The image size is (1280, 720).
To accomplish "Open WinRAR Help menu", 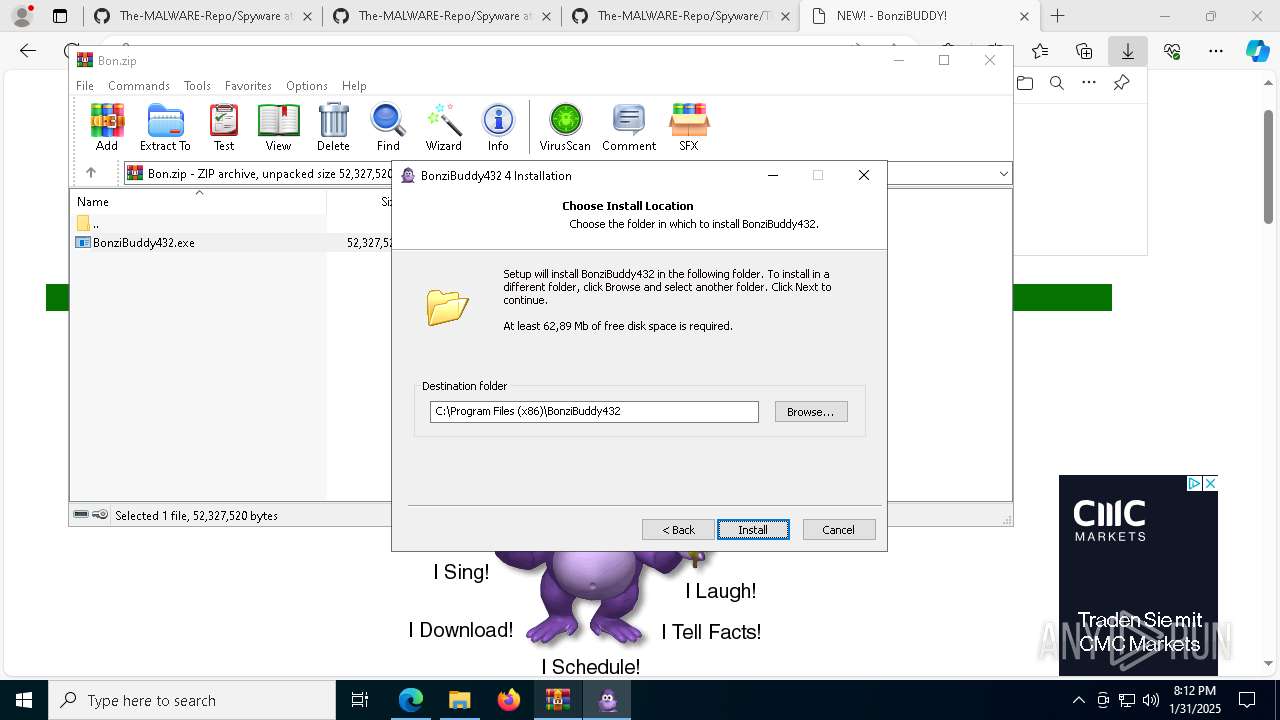I will tap(354, 86).
